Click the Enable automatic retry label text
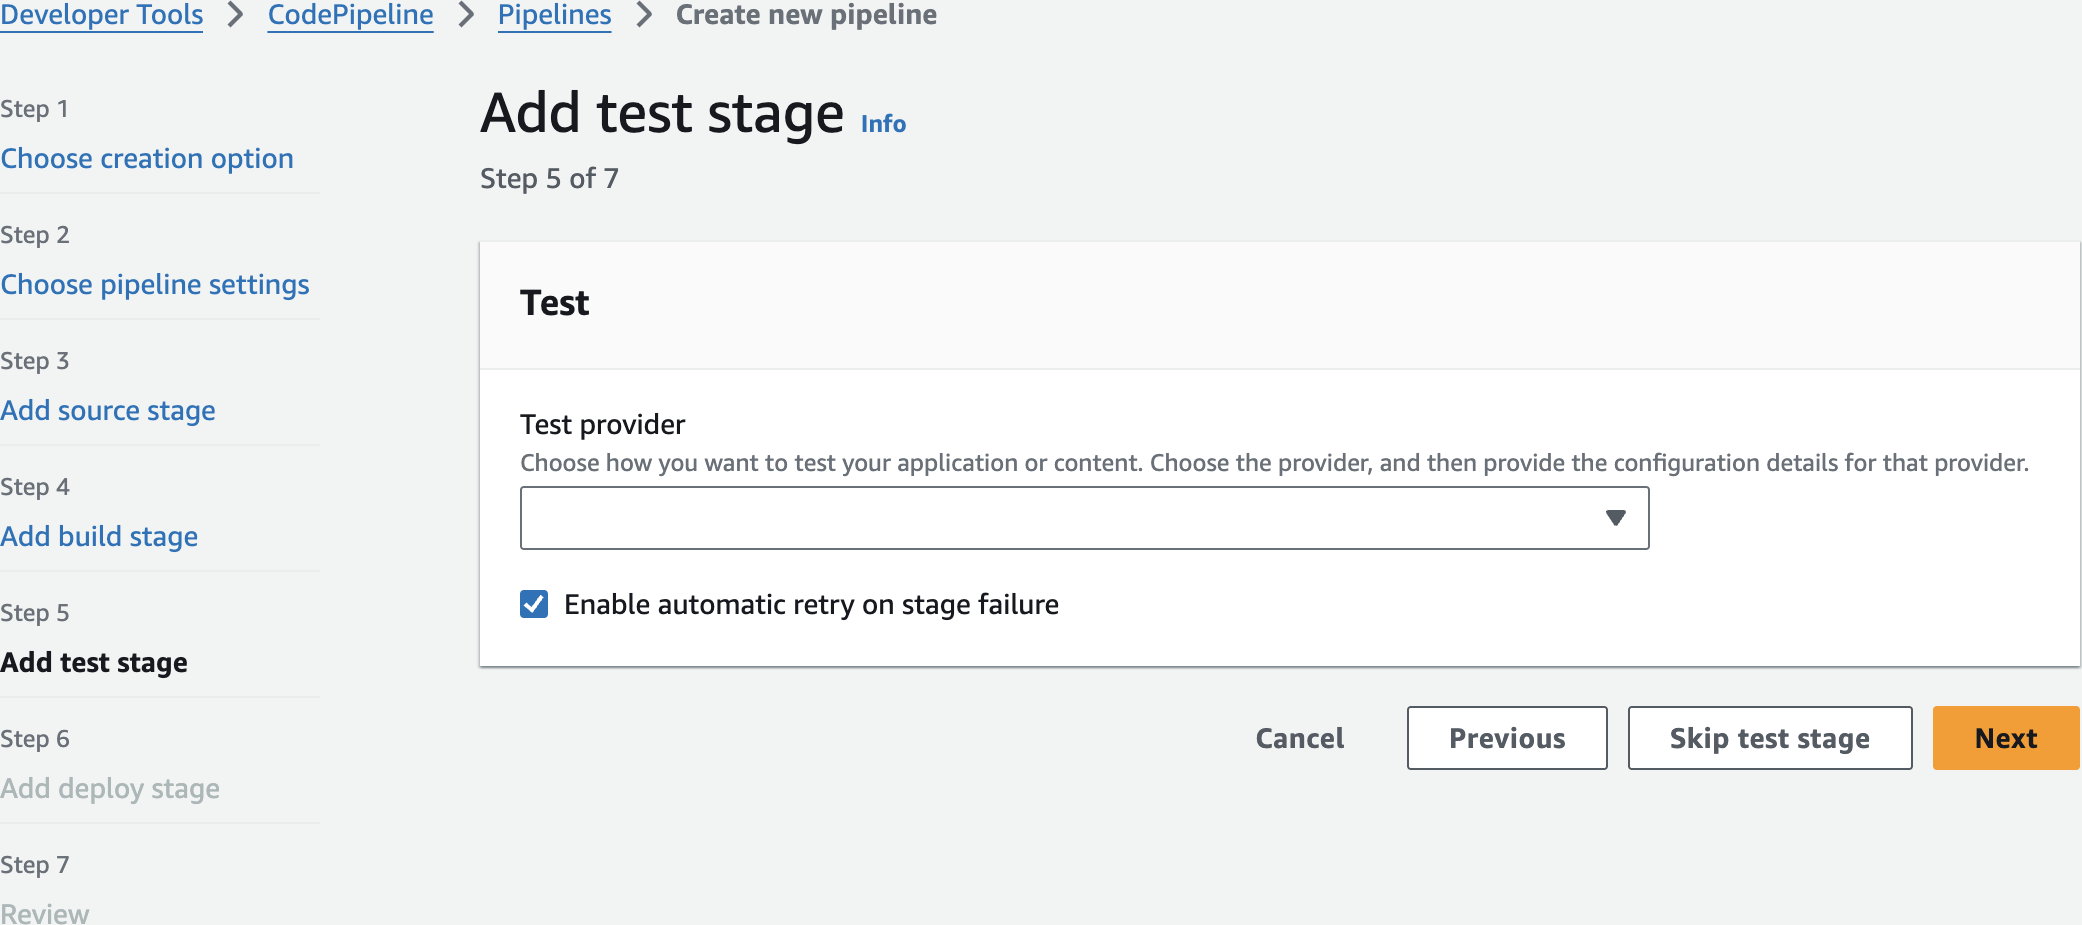 (811, 605)
